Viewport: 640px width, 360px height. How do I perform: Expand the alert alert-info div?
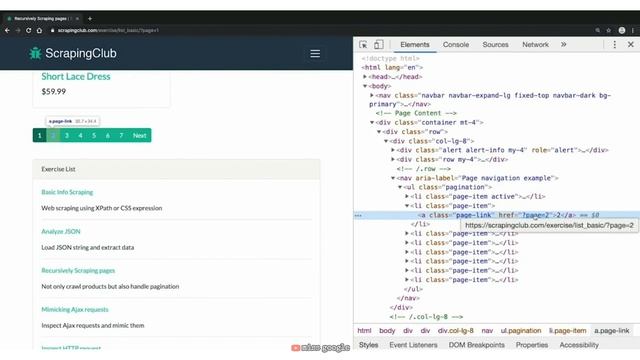393,150
